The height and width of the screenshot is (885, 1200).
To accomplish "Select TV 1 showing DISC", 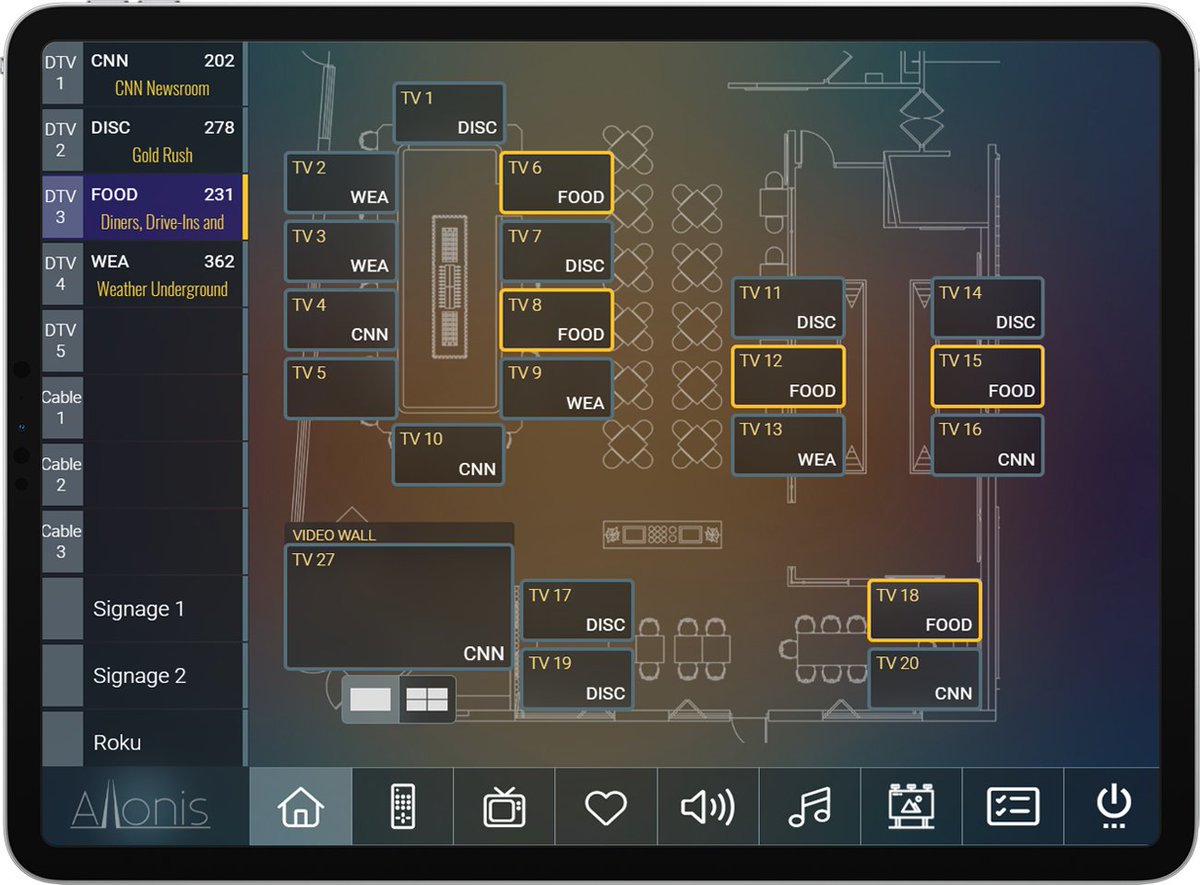I will tap(449, 113).
